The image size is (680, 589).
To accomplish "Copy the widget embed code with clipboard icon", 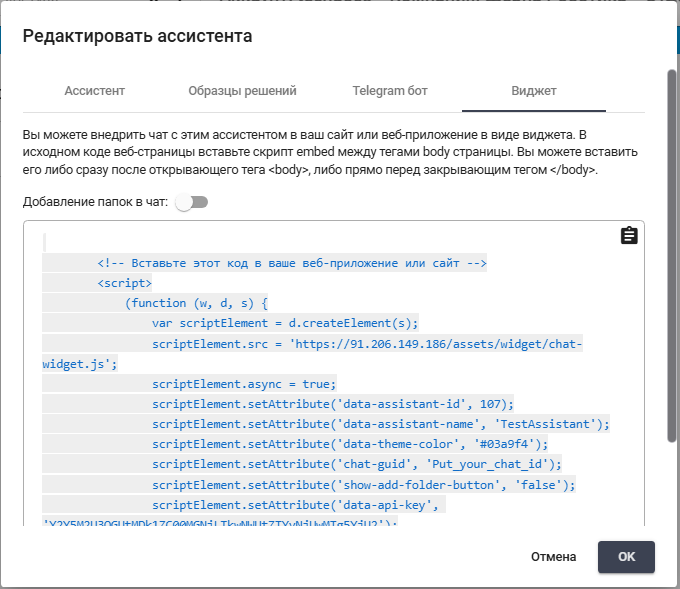I will click(x=629, y=236).
